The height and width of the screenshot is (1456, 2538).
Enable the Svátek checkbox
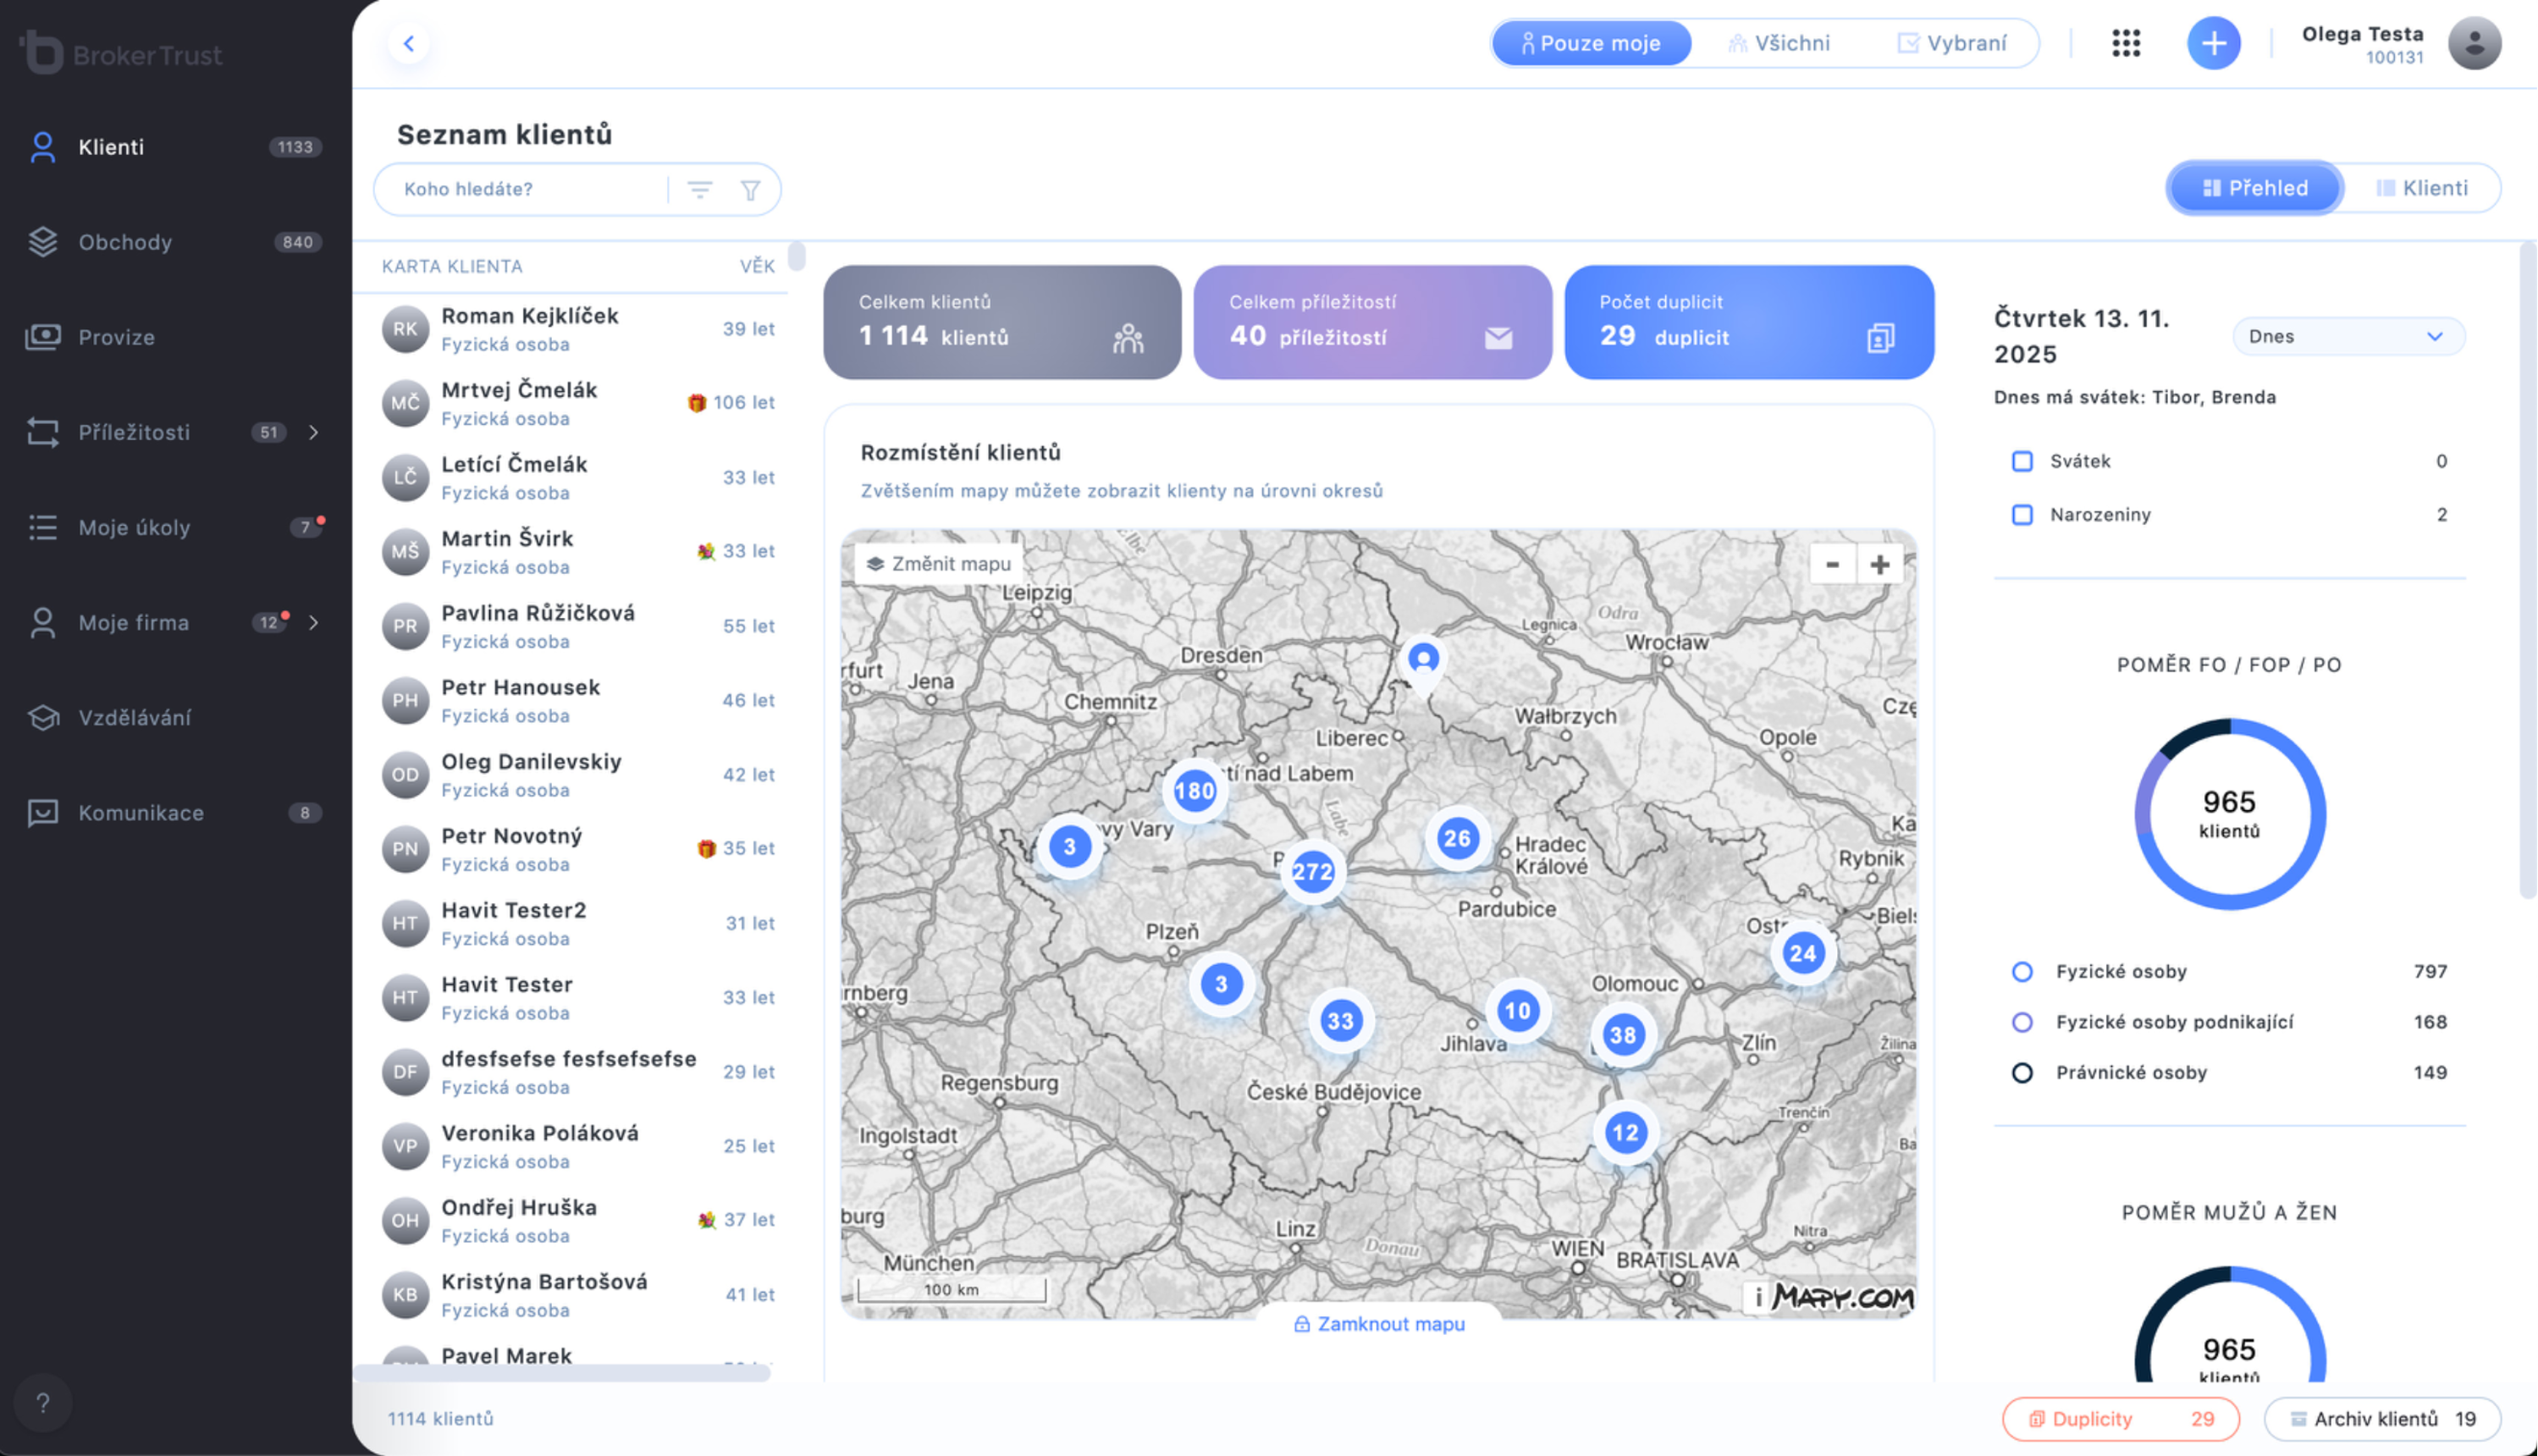2022,461
